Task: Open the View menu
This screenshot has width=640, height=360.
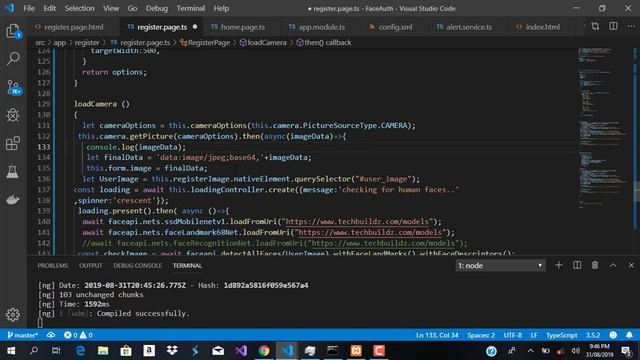Action: point(111,8)
